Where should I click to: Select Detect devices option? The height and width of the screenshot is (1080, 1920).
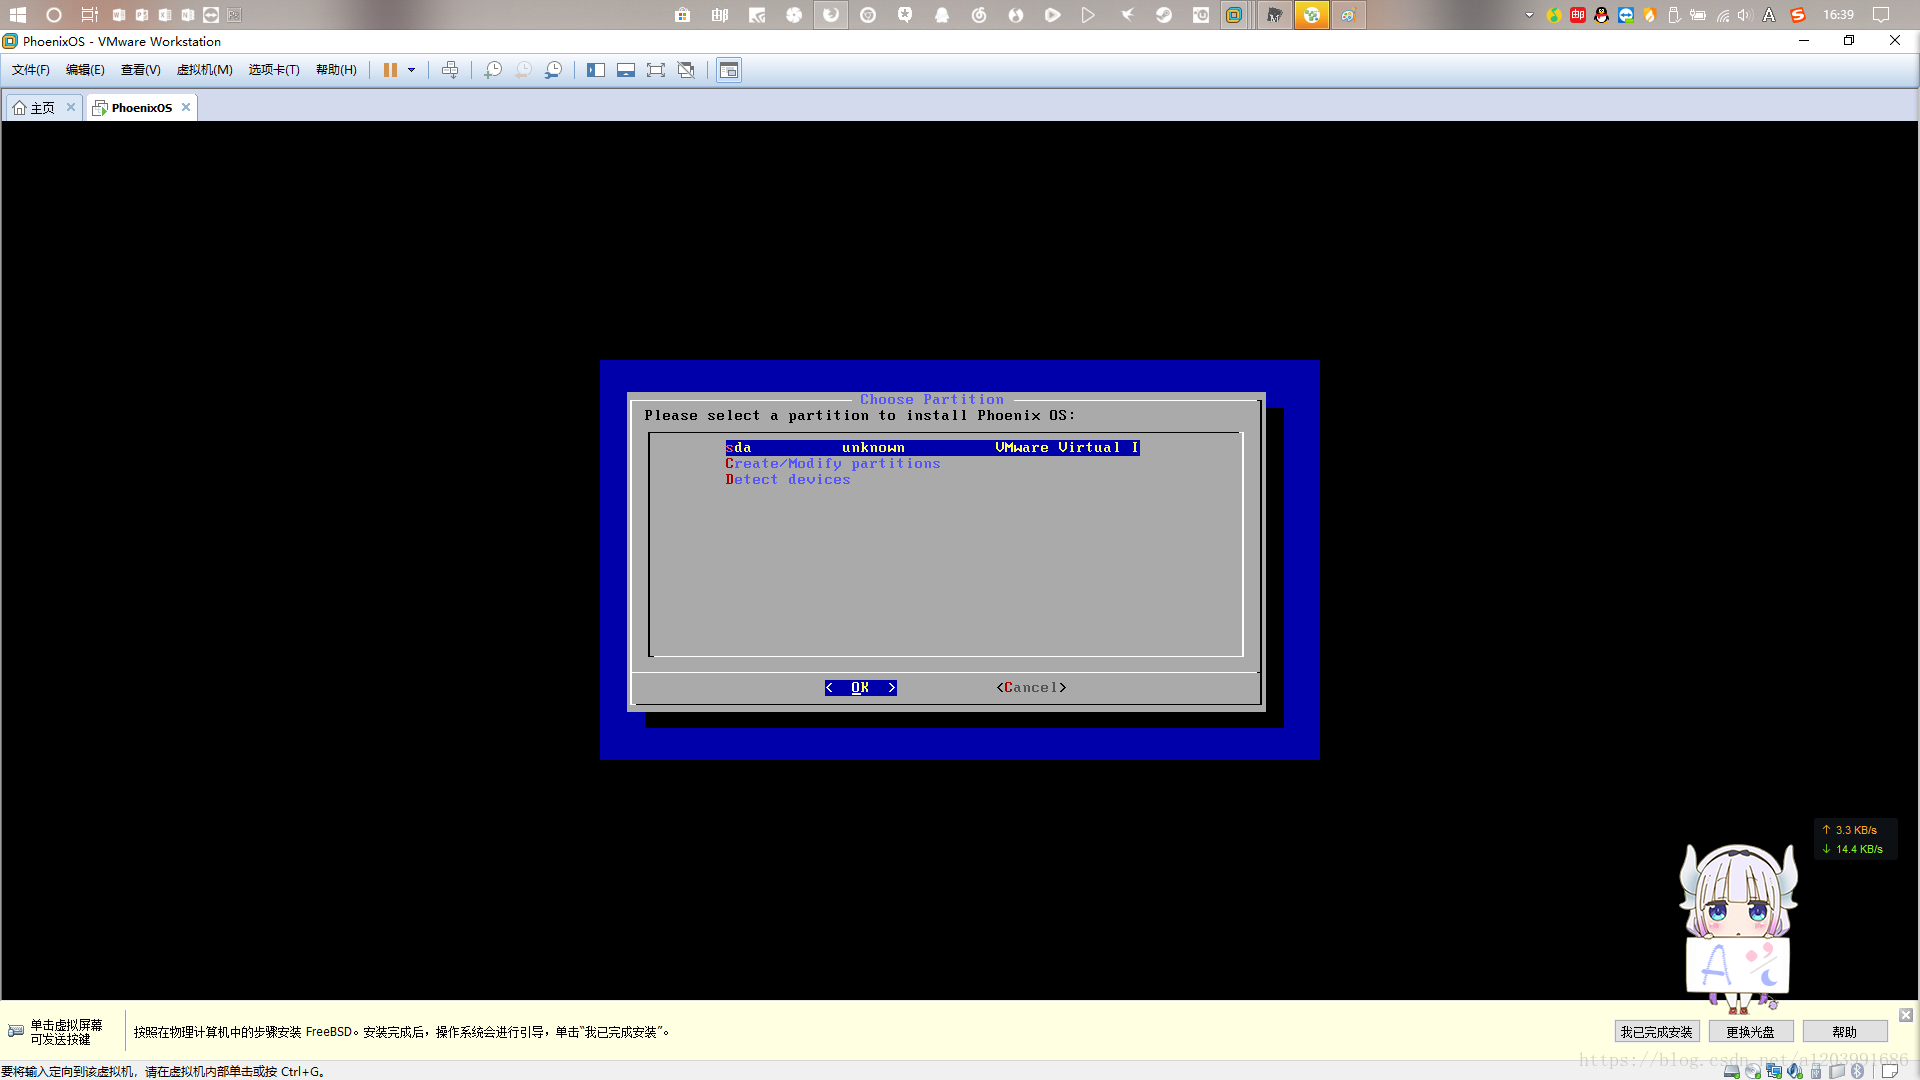click(787, 479)
